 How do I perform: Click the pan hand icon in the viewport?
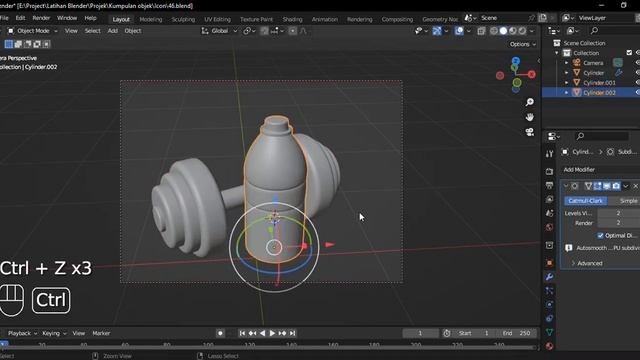529,117
